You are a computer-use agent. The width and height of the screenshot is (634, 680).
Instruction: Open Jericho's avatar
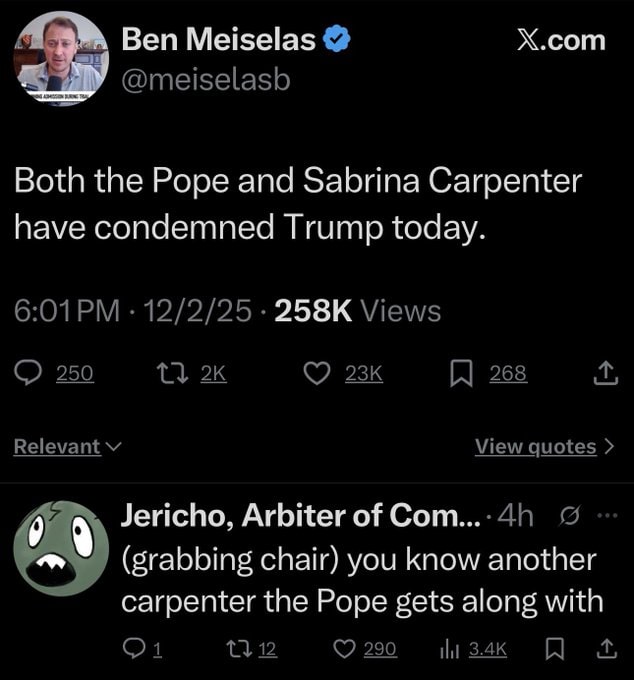[59, 547]
